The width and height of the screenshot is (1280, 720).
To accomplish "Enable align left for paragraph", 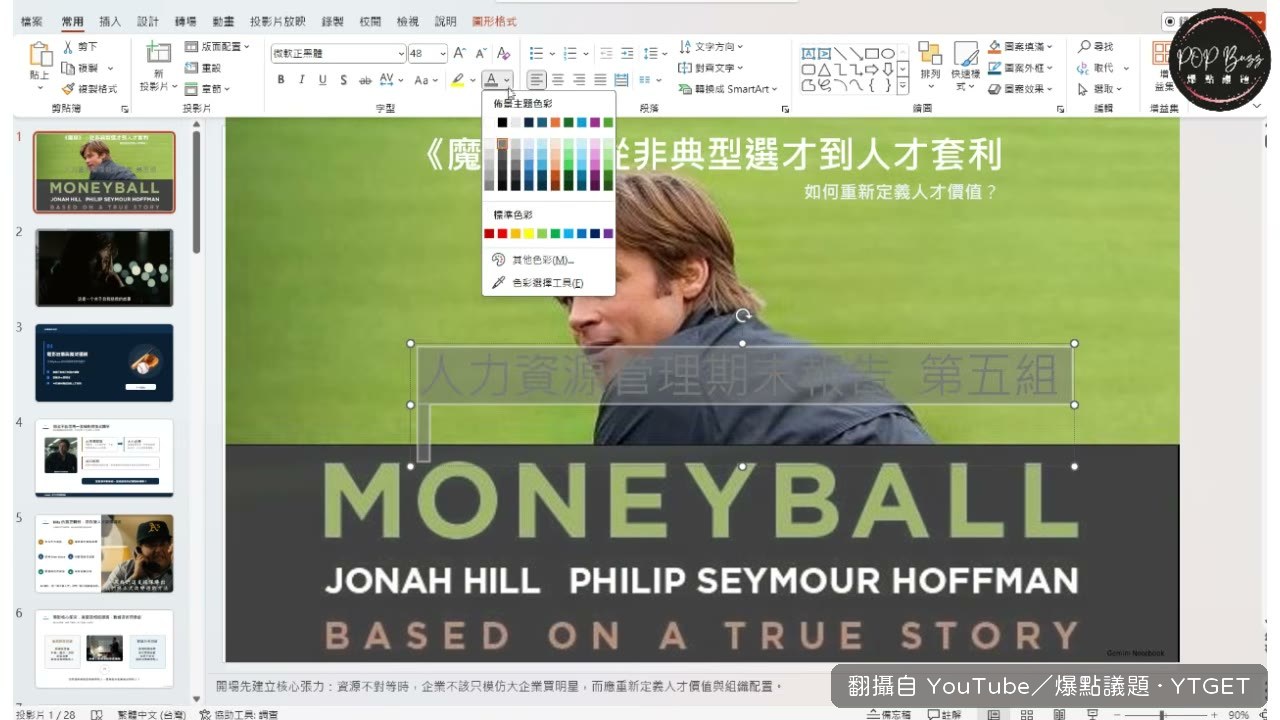I will pos(537,80).
